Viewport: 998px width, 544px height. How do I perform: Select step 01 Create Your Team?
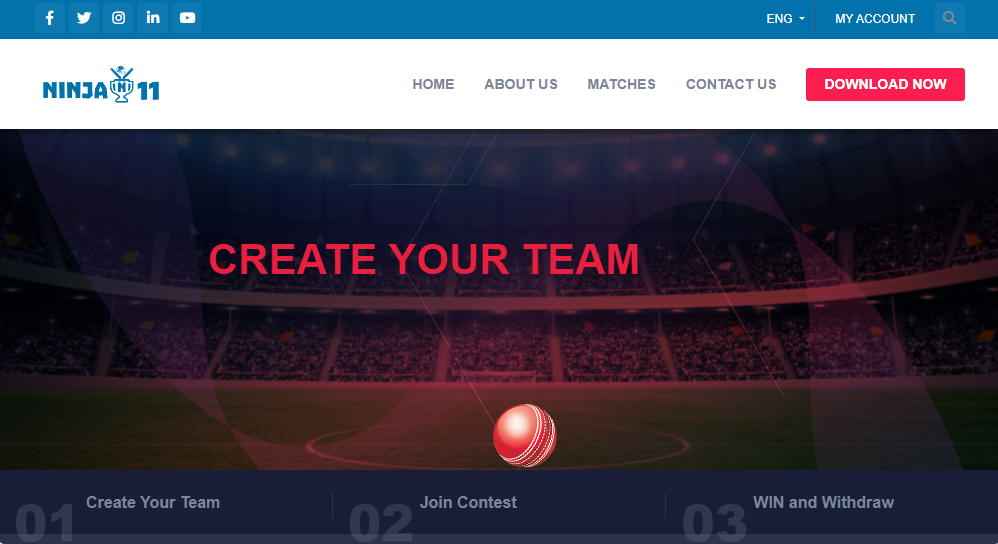click(x=153, y=503)
